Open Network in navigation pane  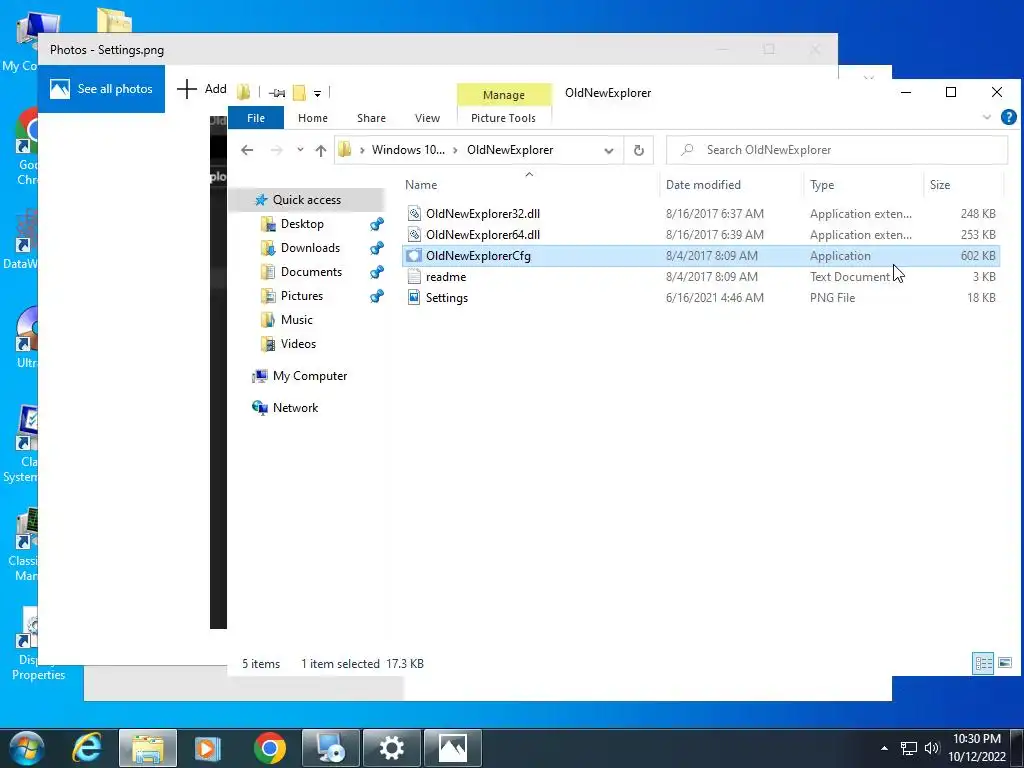(x=295, y=408)
